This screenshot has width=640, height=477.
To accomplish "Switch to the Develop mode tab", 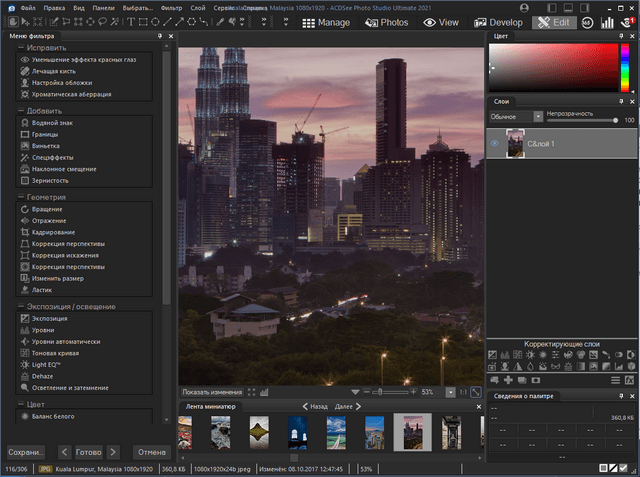I will (498, 22).
